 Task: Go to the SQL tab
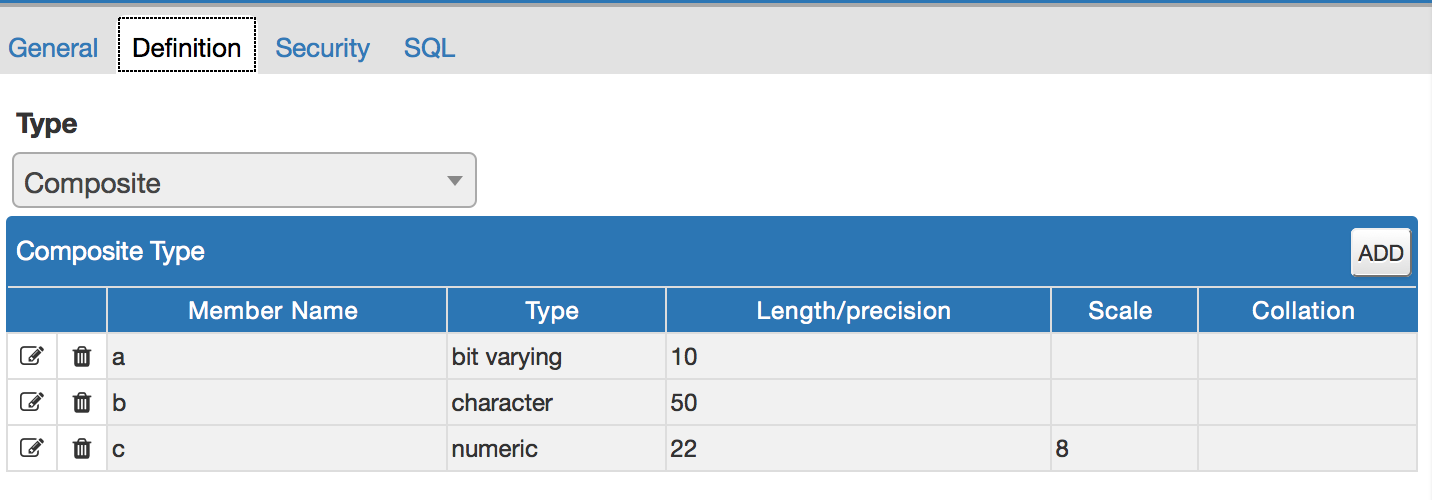pos(429,48)
